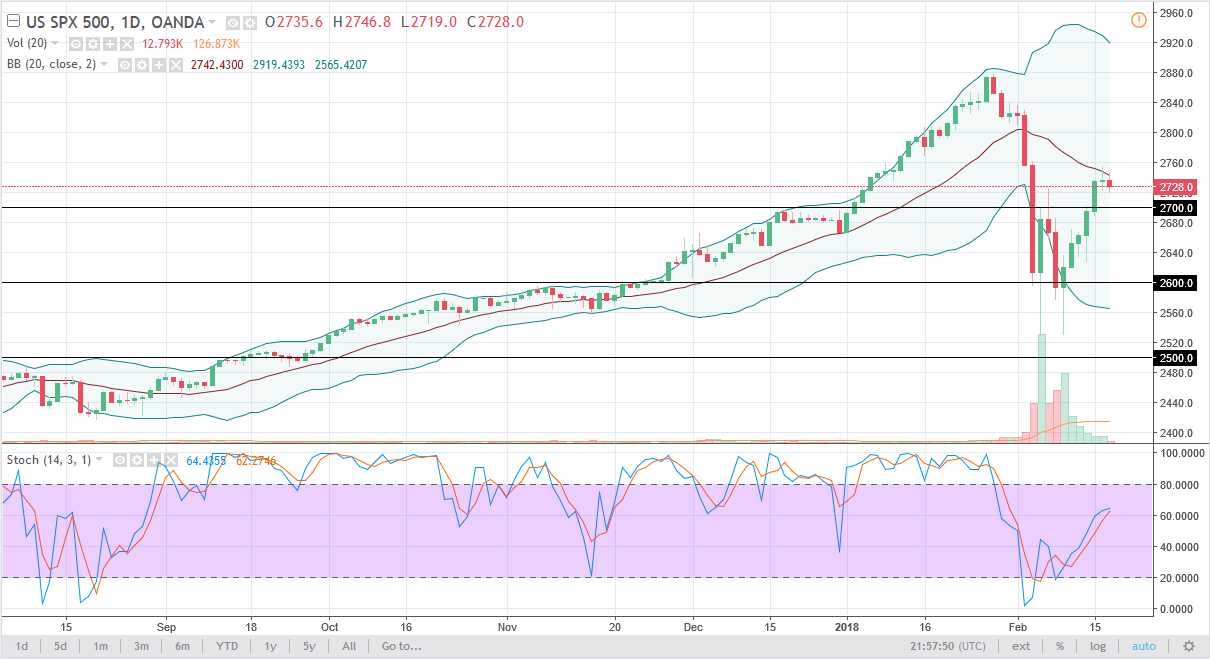Hide the Vol (20) indicator
1210x659 pixels.
point(76,44)
